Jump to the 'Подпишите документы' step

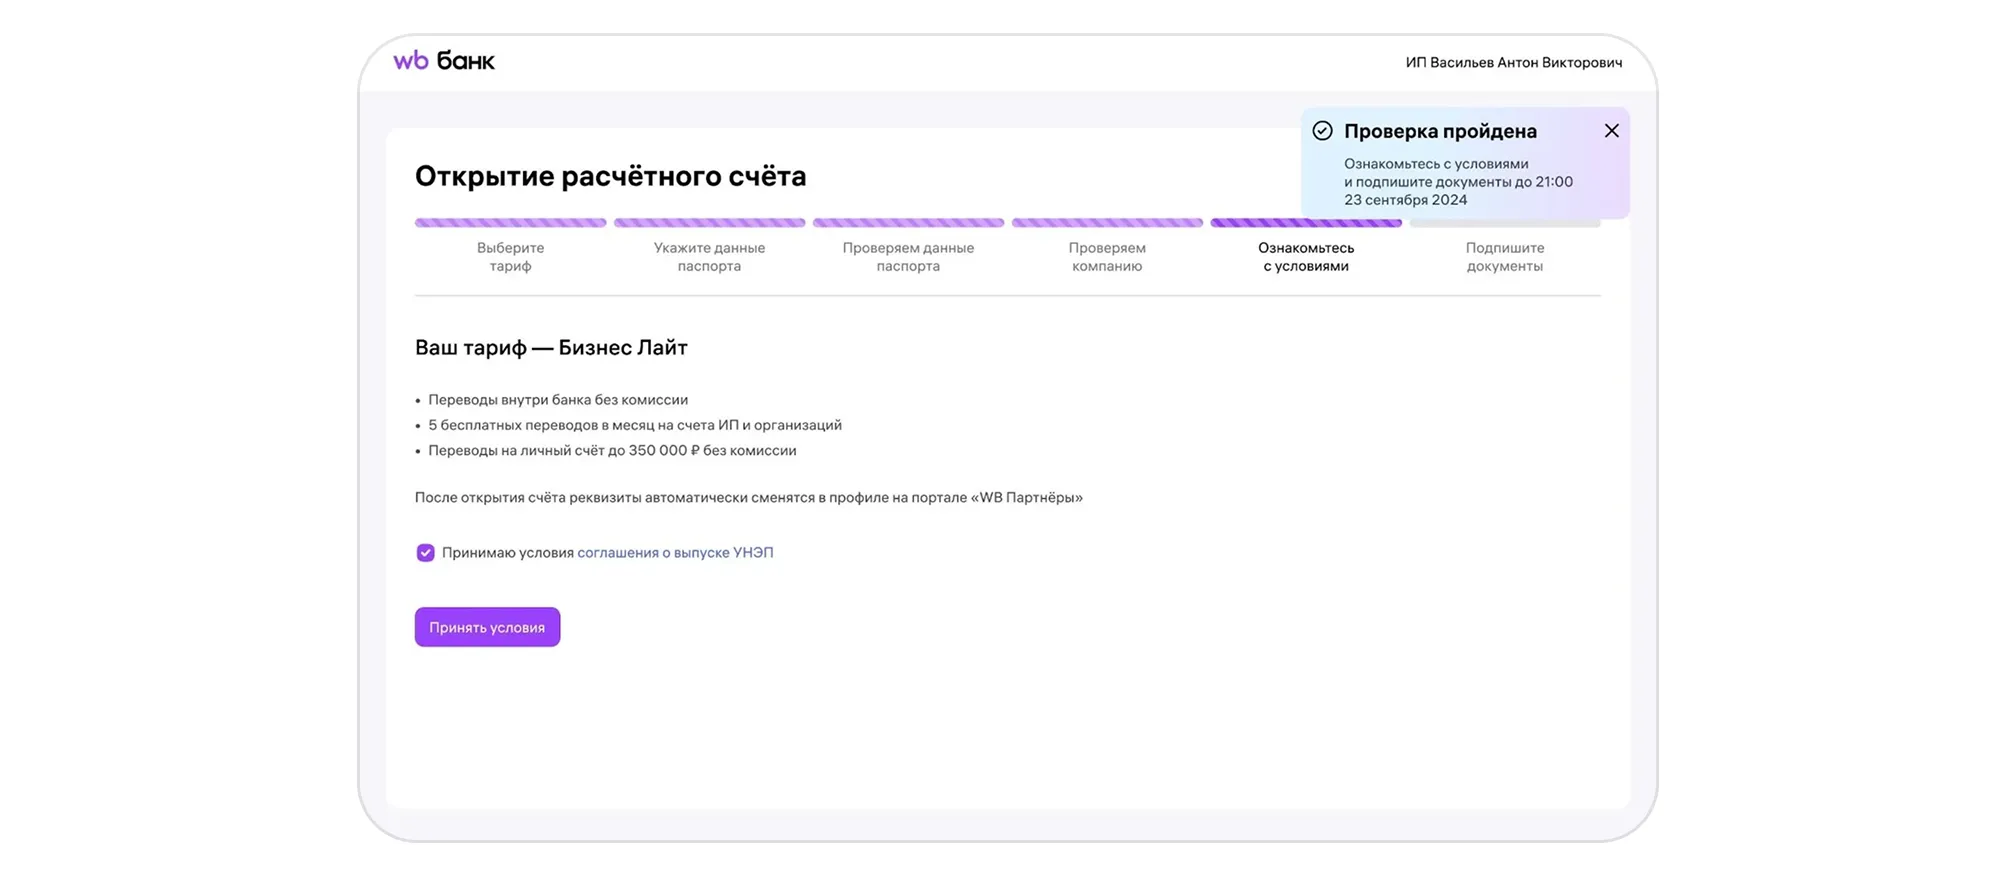tap(1504, 257)
